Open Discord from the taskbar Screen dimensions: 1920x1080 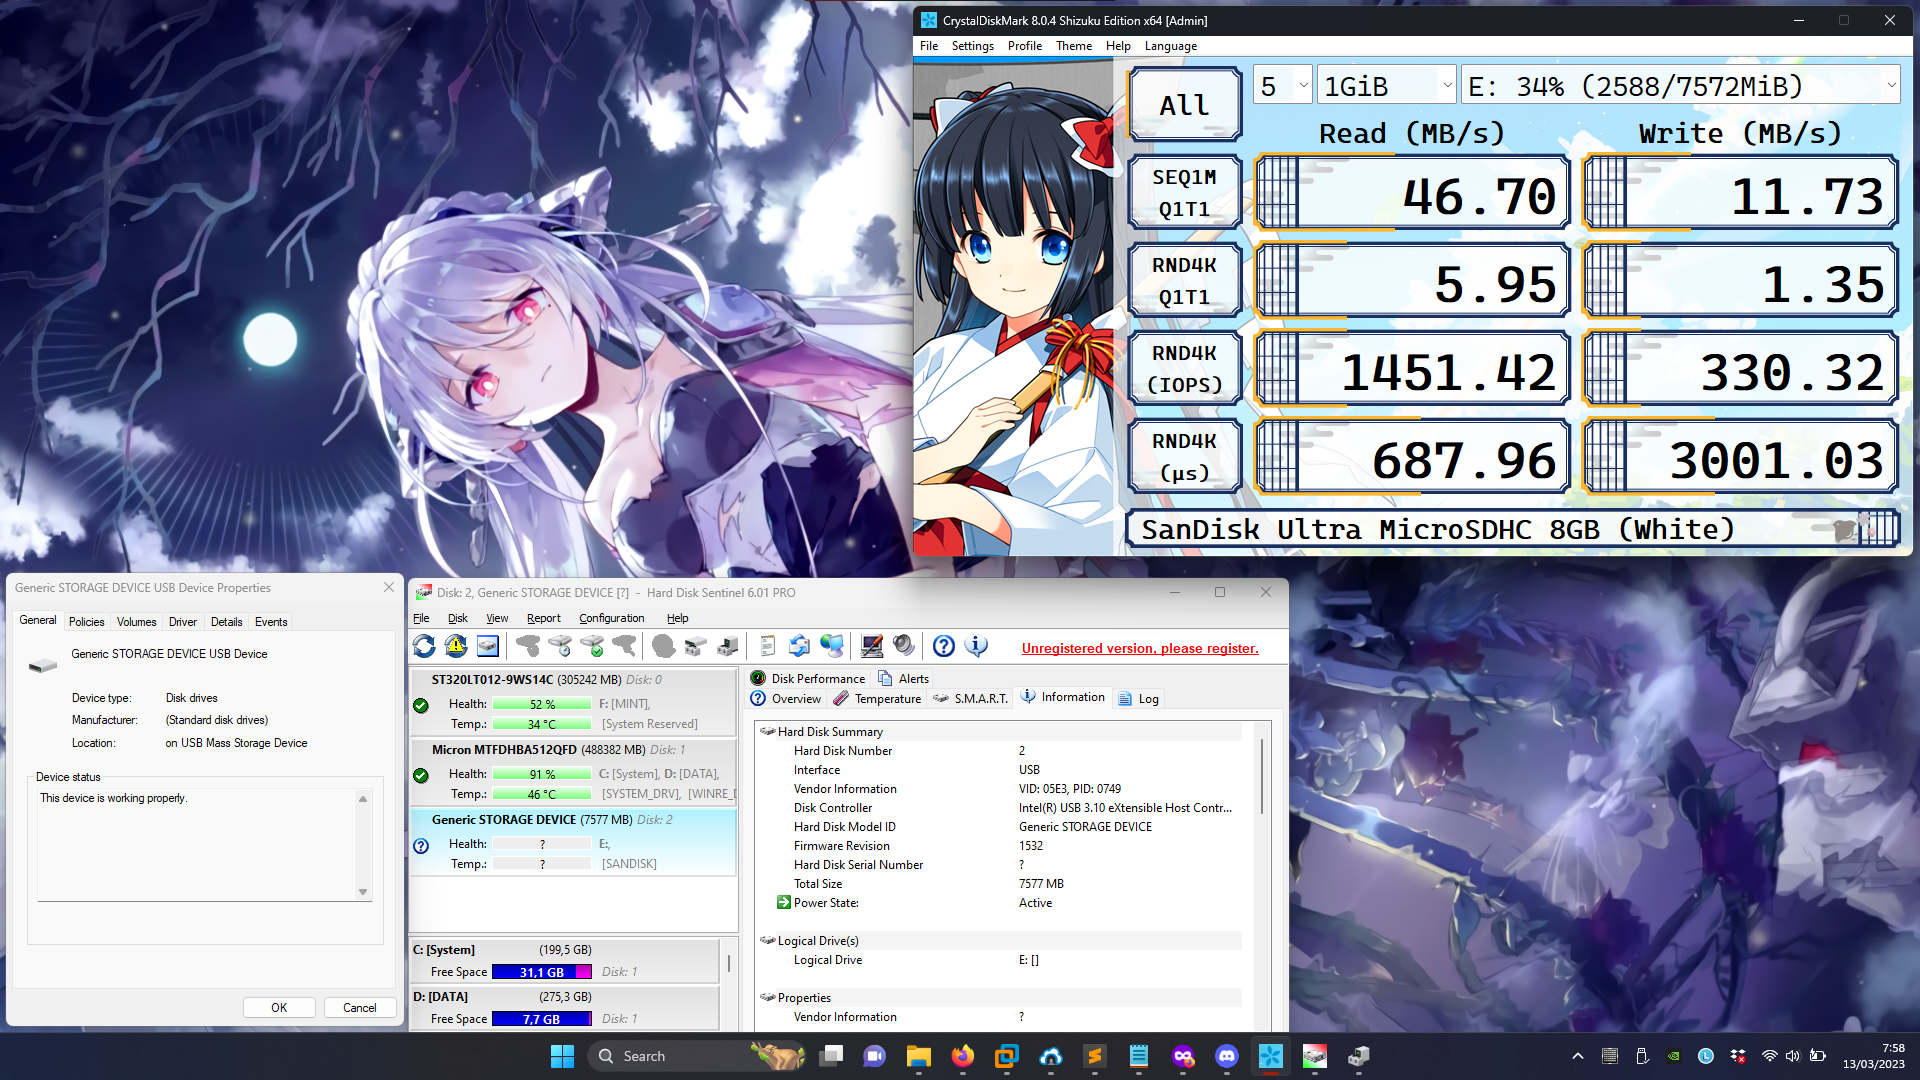pyautogui.click(x=1226, y=1056)
